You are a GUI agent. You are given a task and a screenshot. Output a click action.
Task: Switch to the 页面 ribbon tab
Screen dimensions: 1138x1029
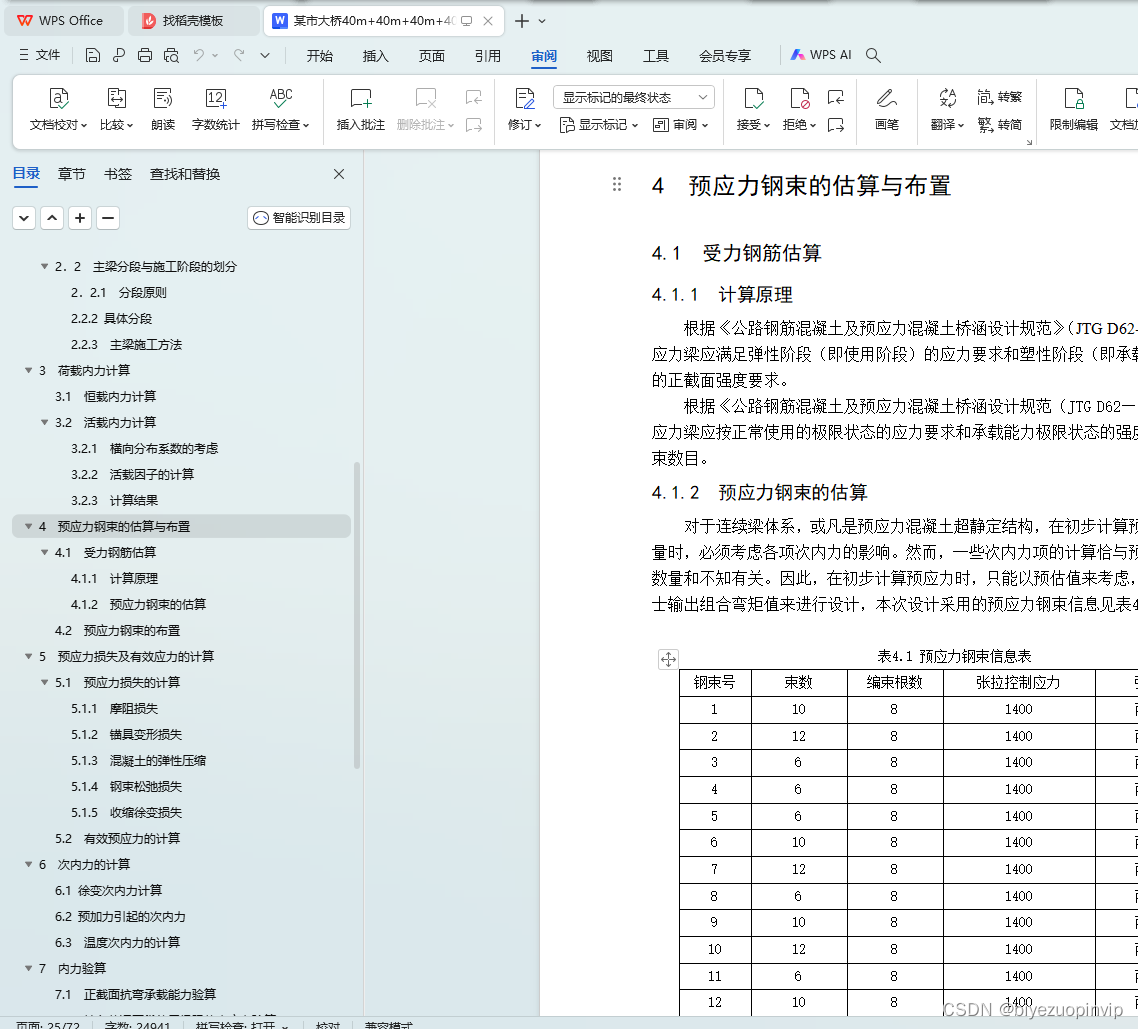click(x=431, y=56)
